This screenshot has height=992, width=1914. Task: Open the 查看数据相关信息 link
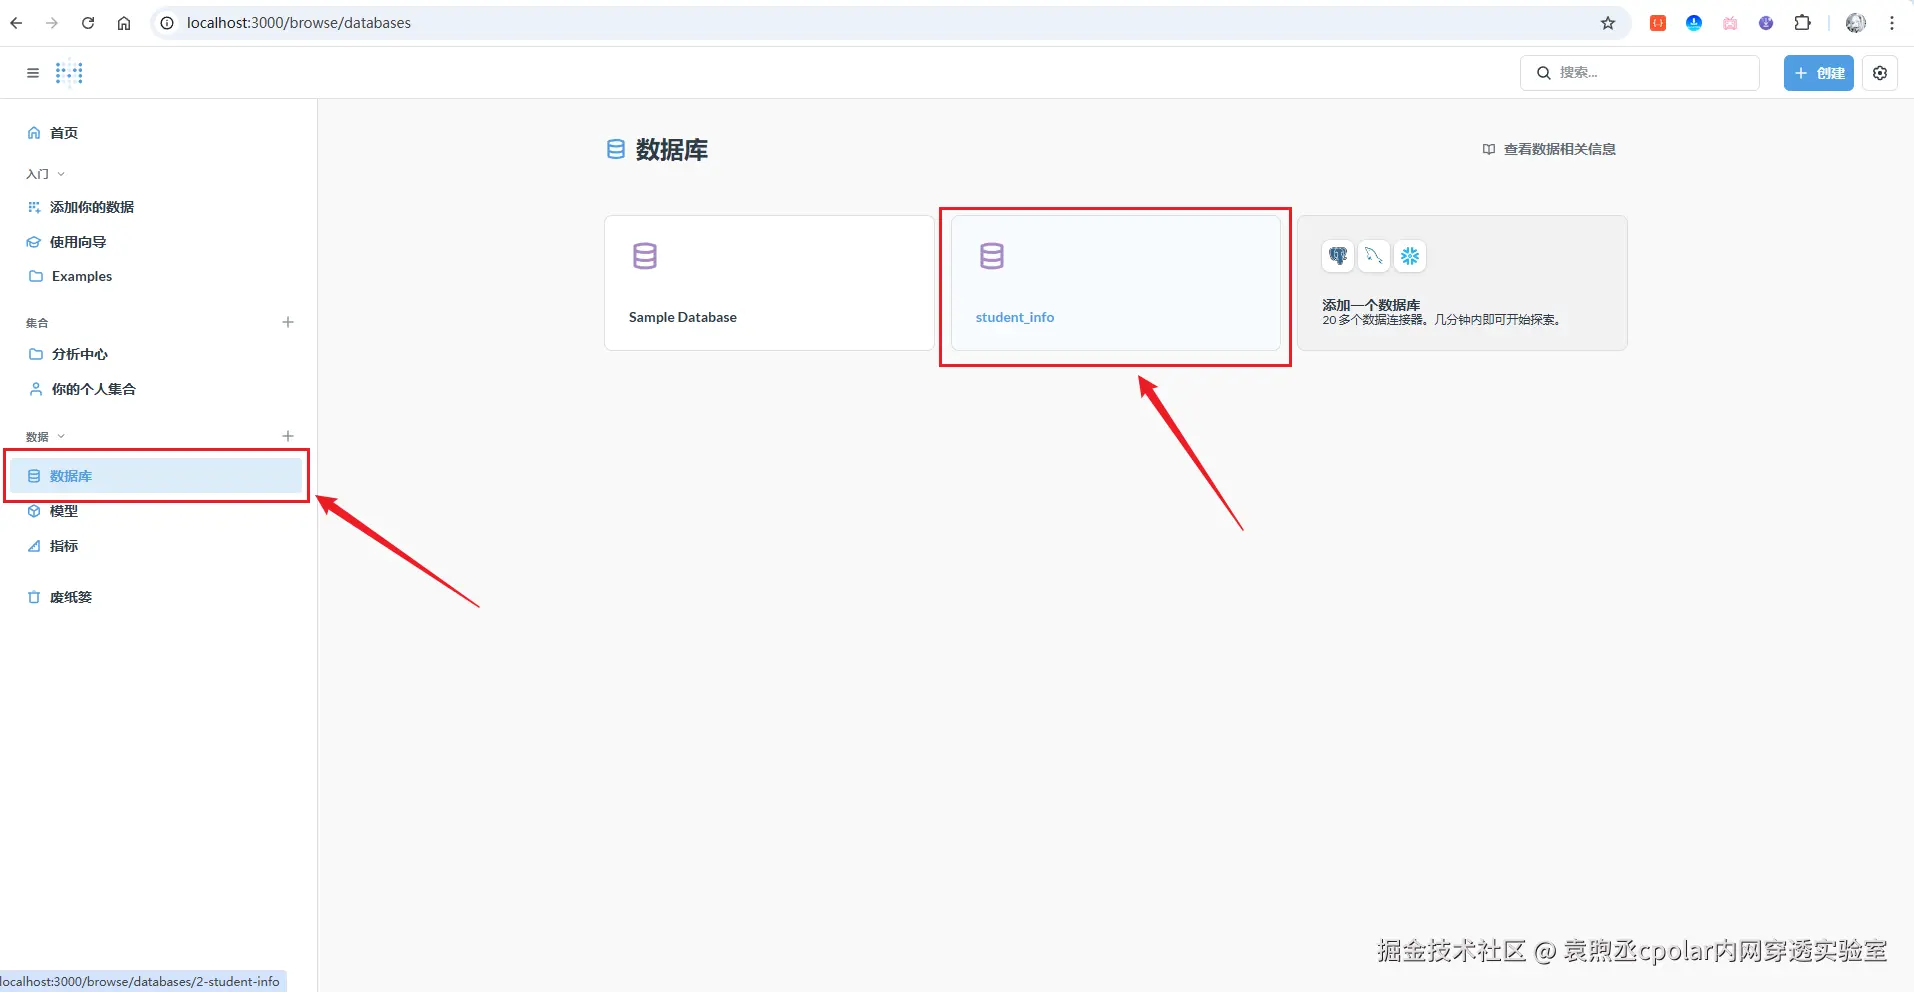[1549, 149]
